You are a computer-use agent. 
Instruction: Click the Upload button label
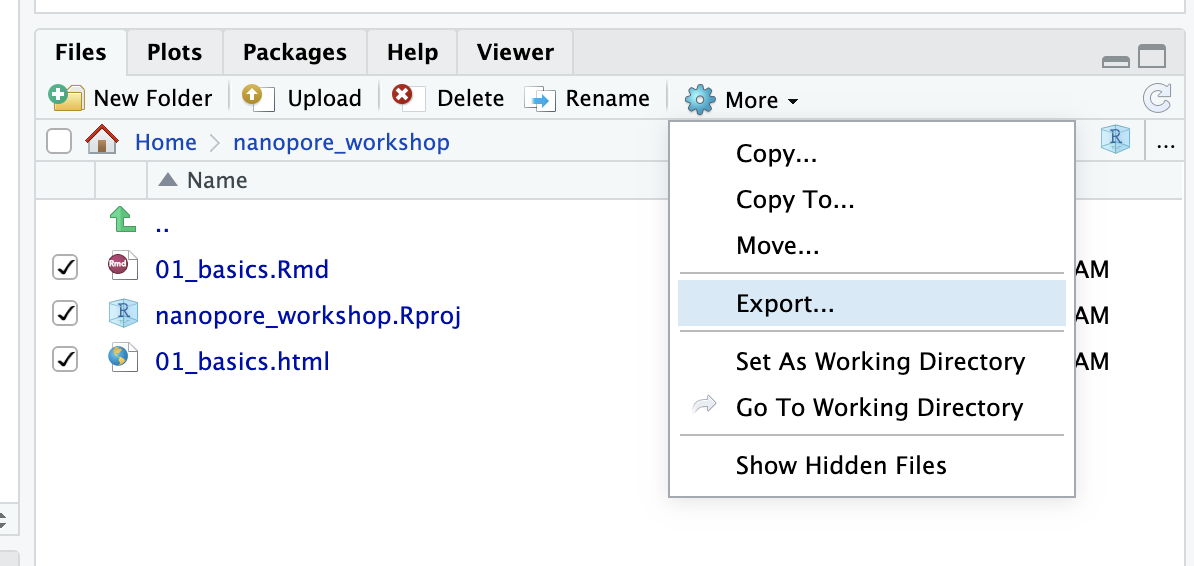click(x=324, y=98)
